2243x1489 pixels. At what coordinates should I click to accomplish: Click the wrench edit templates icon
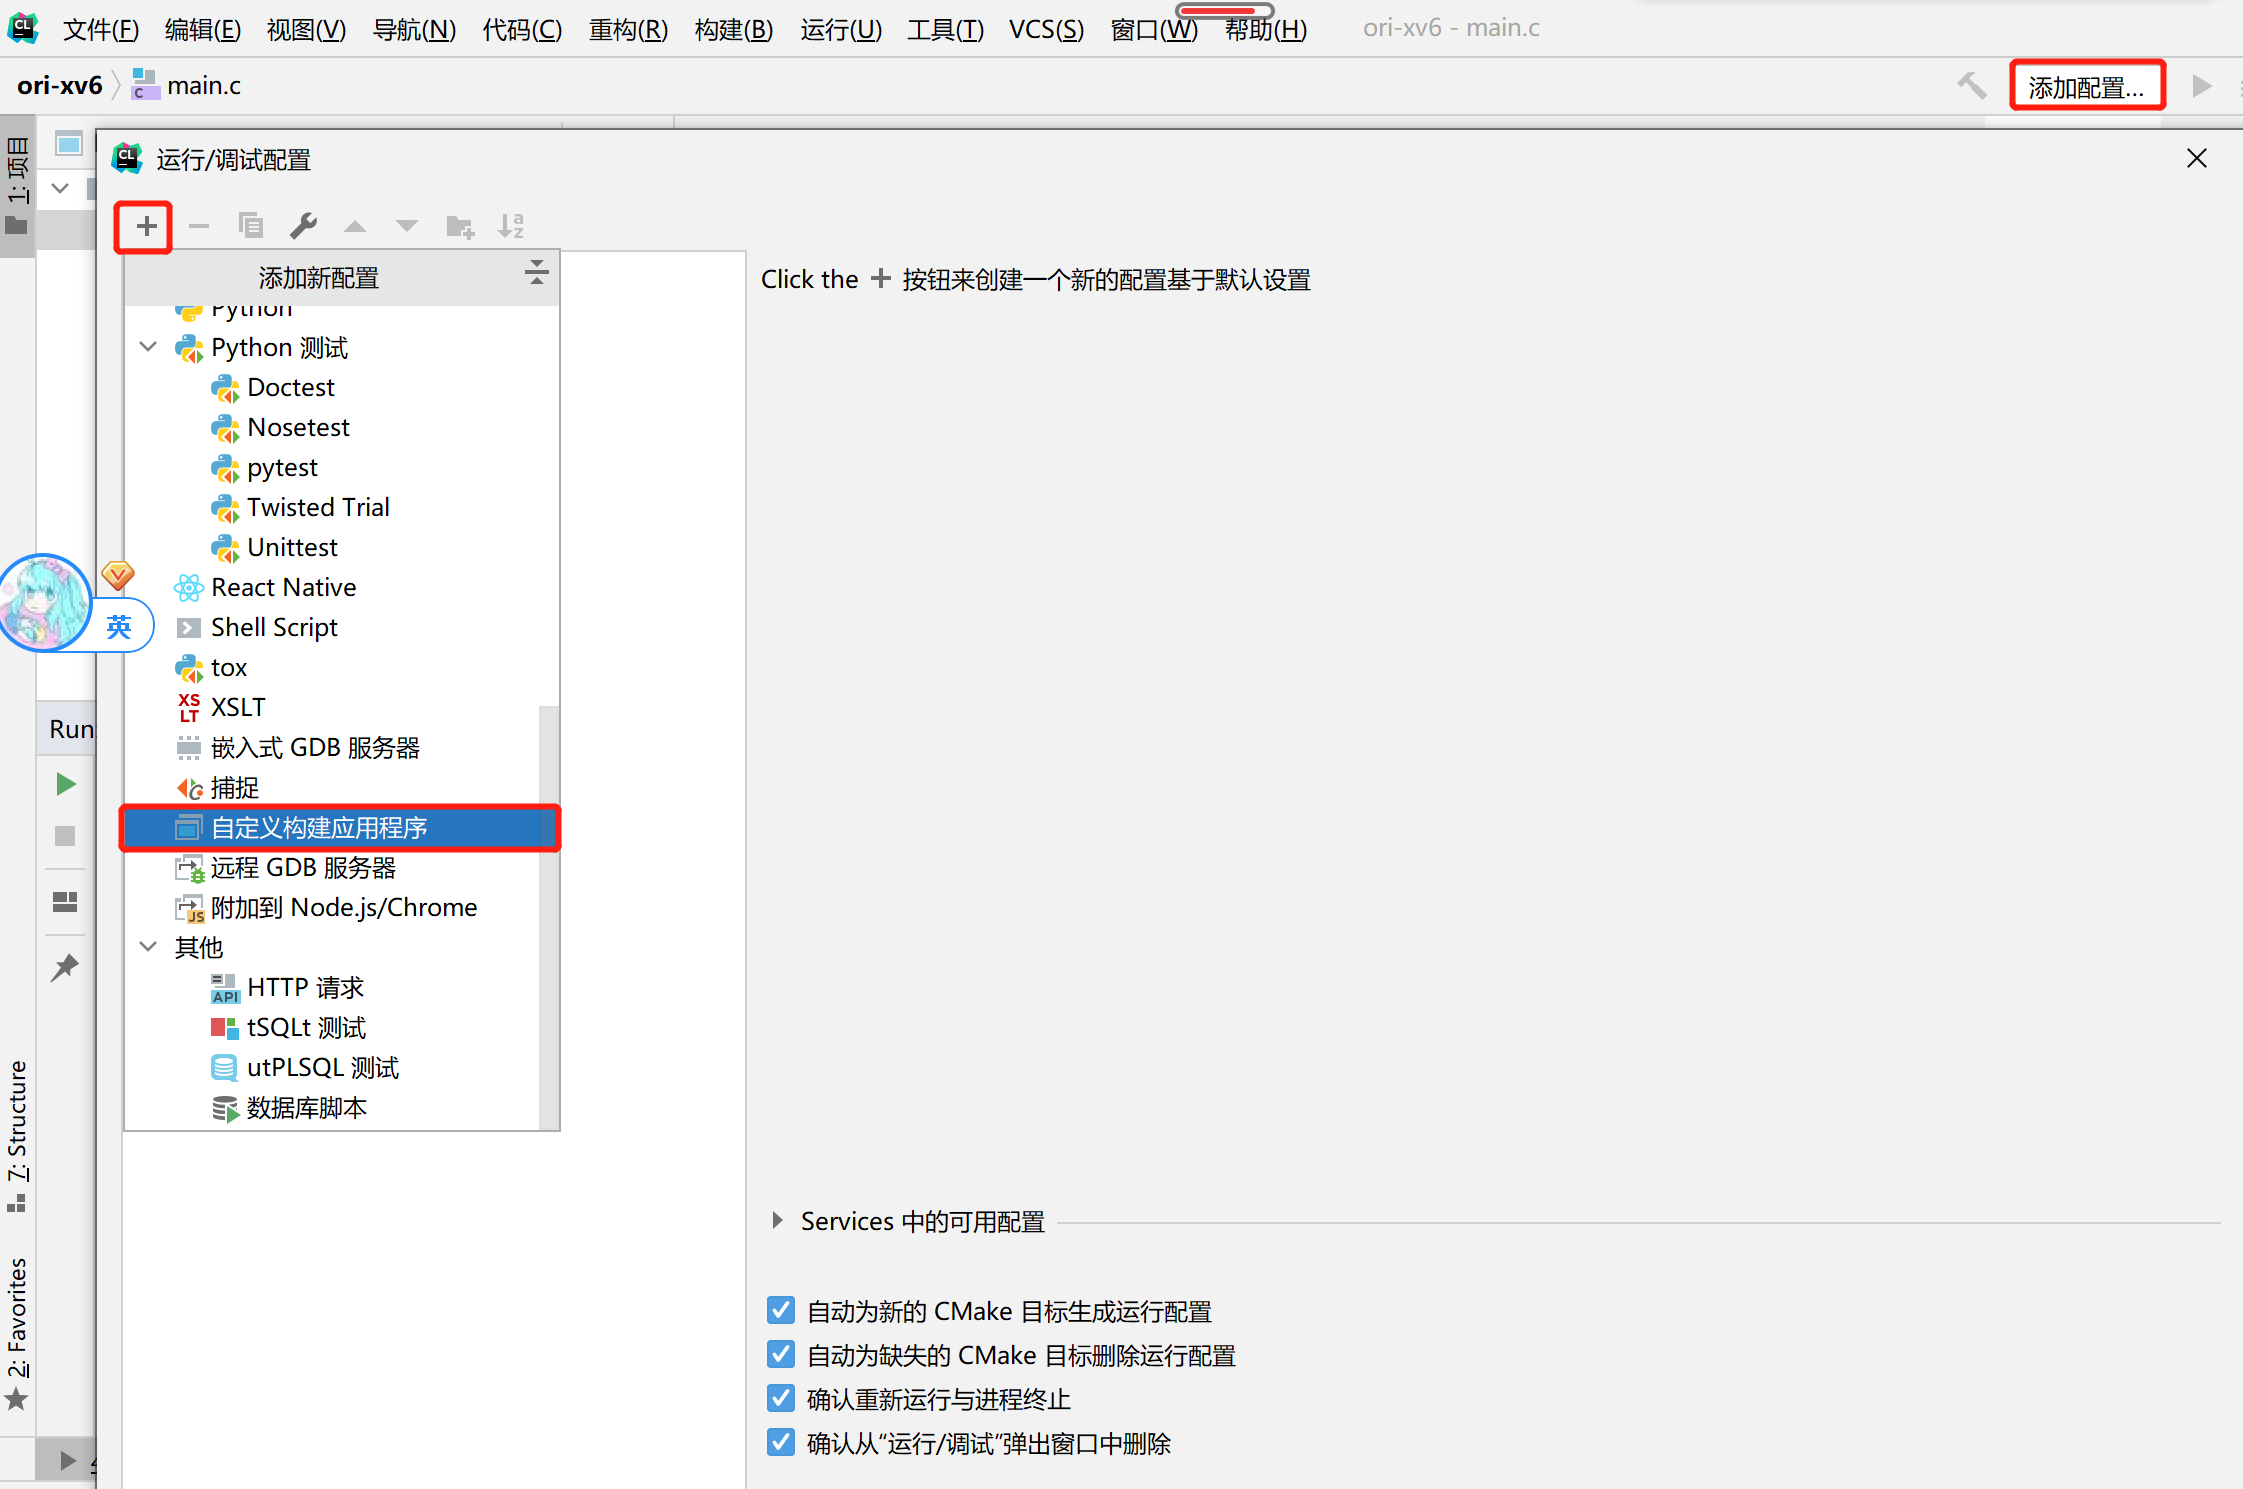[x=303, y=226]
